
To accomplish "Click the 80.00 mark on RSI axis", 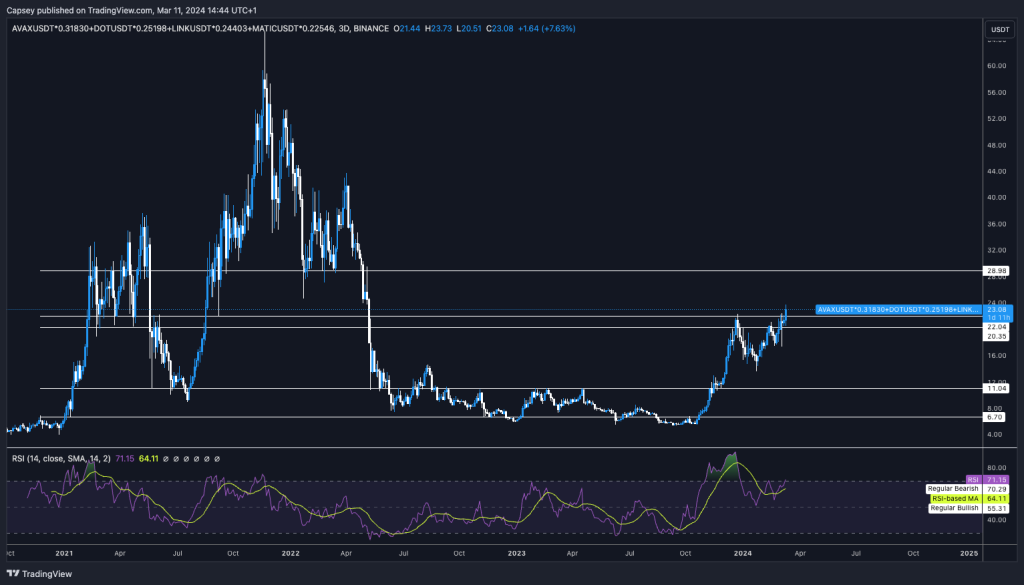I will click(997, 467).
